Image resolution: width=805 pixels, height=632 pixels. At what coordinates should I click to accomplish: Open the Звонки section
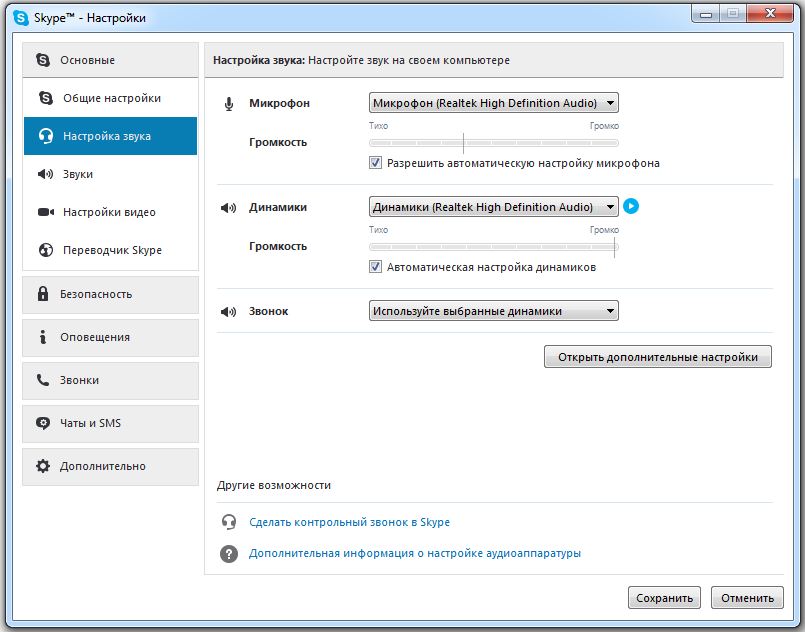coord(110,380)
